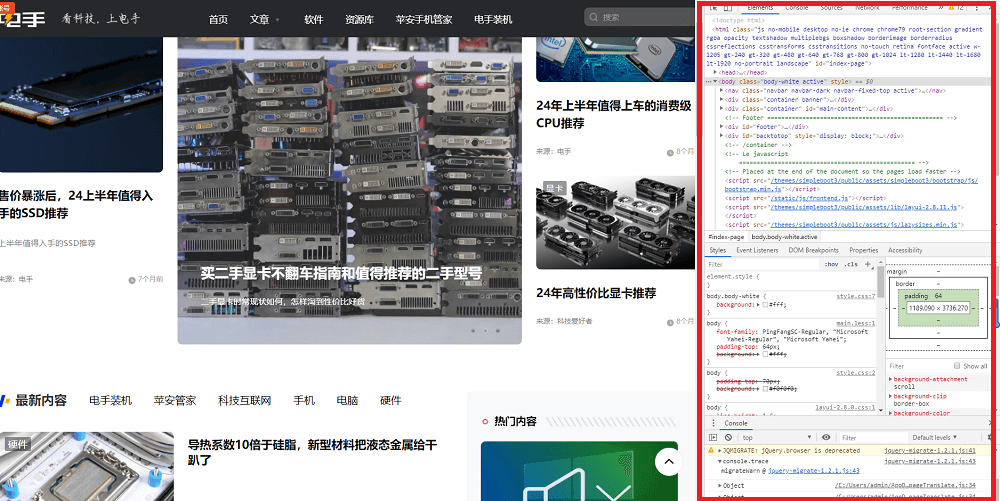Click the inspect element picker icon in DevTools
Screen dimensions: 1000x501
[712, 7]
